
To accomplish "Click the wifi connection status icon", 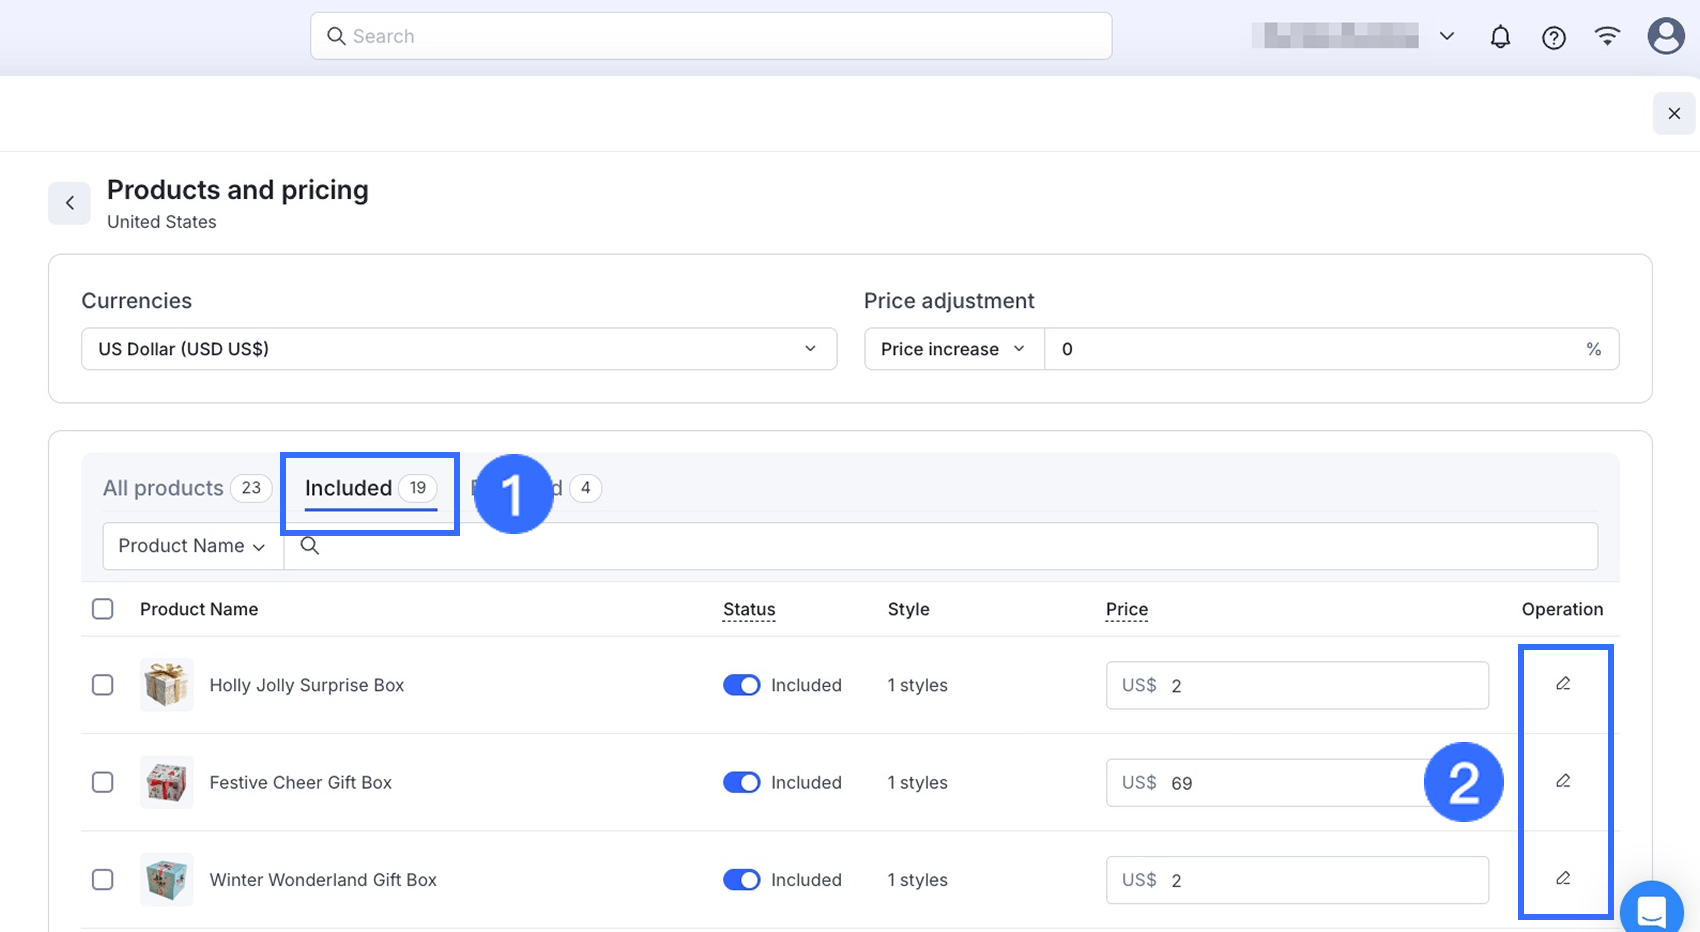I will click(1607, 37).
